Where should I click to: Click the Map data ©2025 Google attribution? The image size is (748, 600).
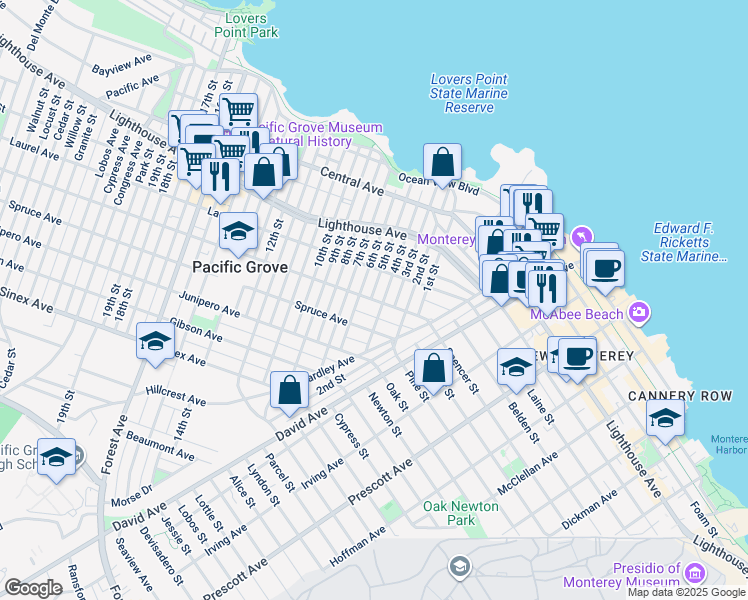tap(687, 592)
